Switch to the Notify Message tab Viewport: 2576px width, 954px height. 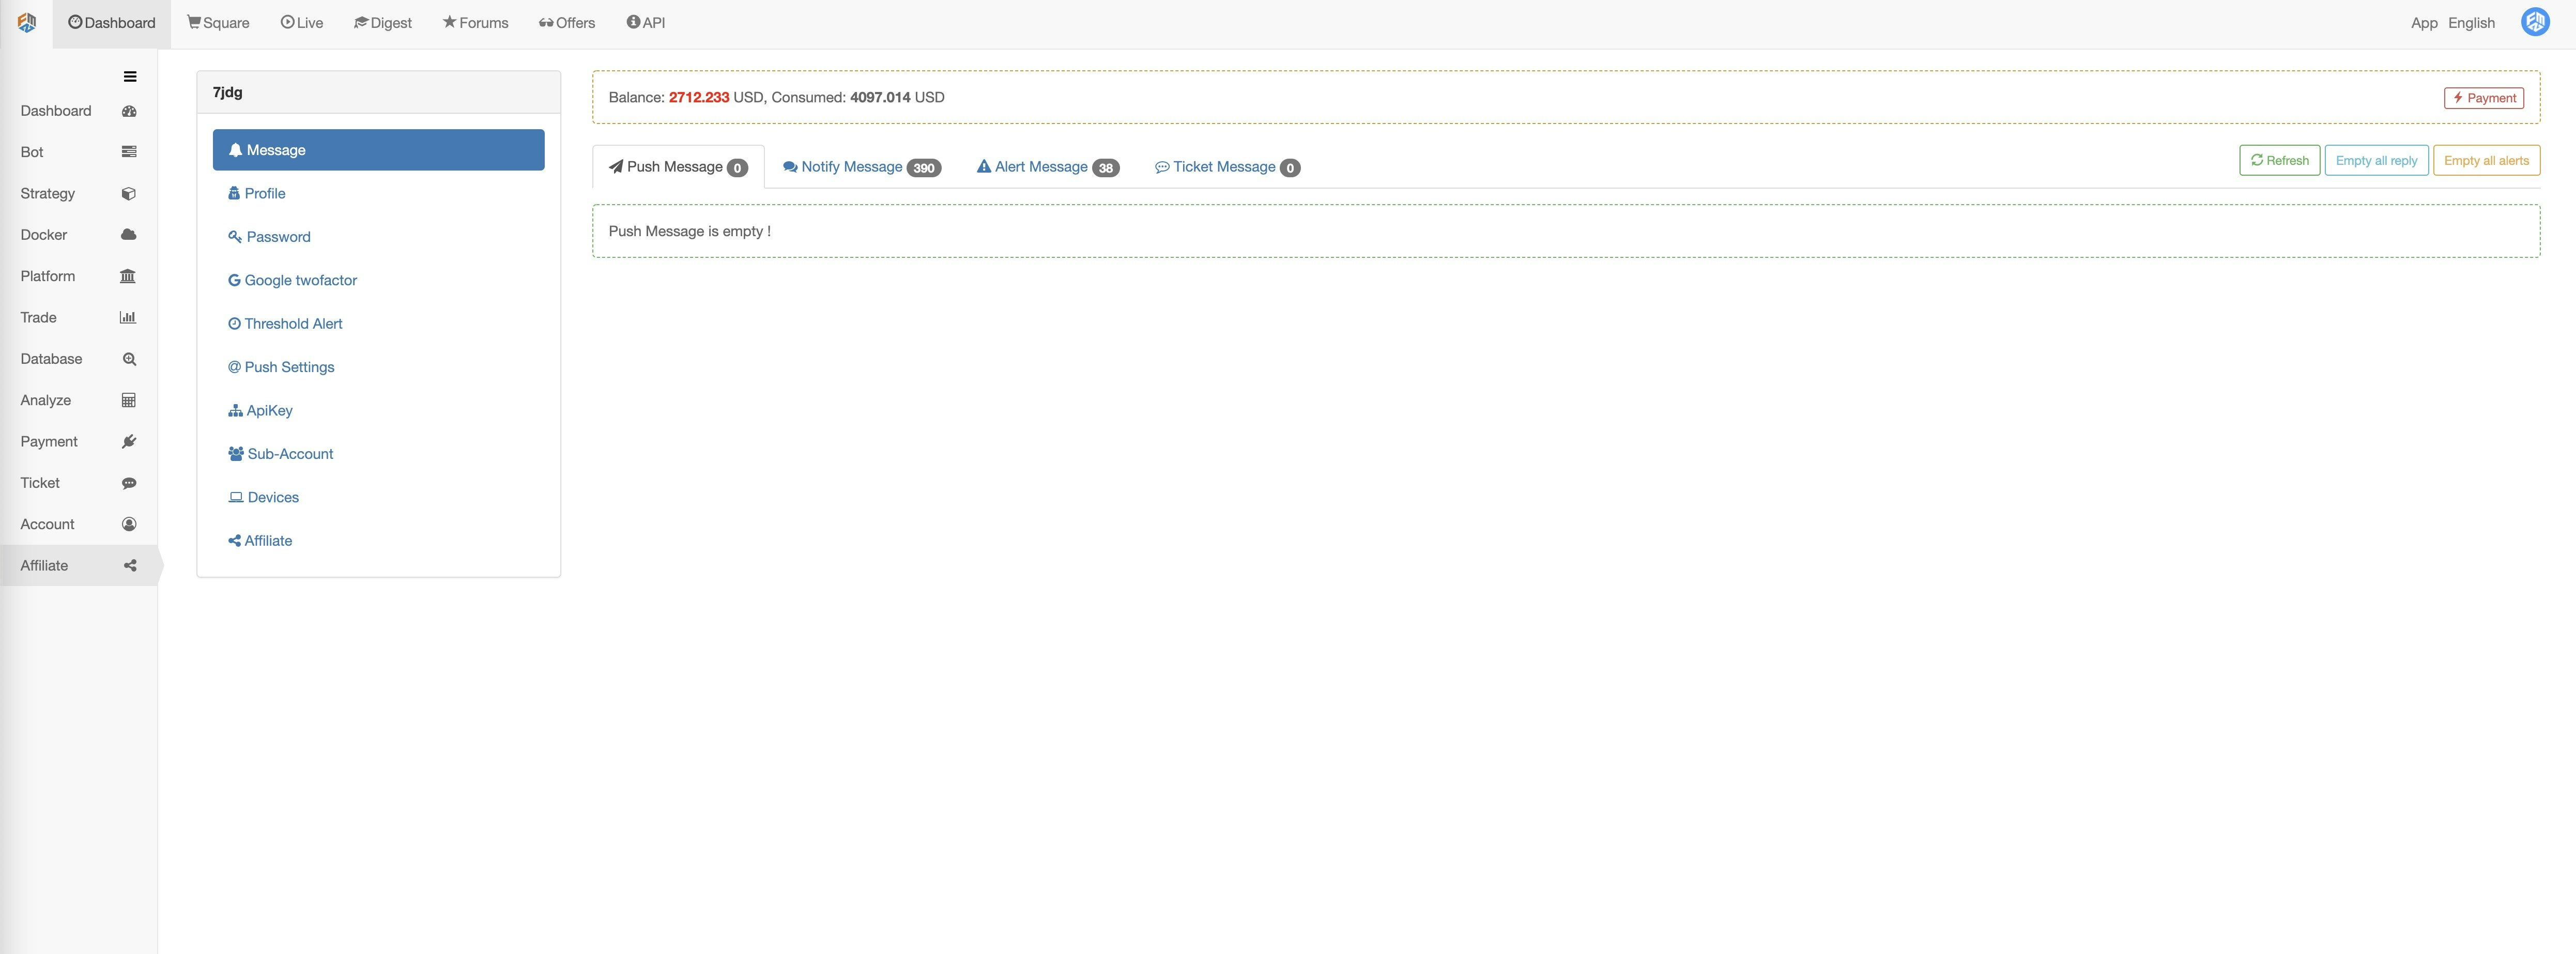(862, 167)
